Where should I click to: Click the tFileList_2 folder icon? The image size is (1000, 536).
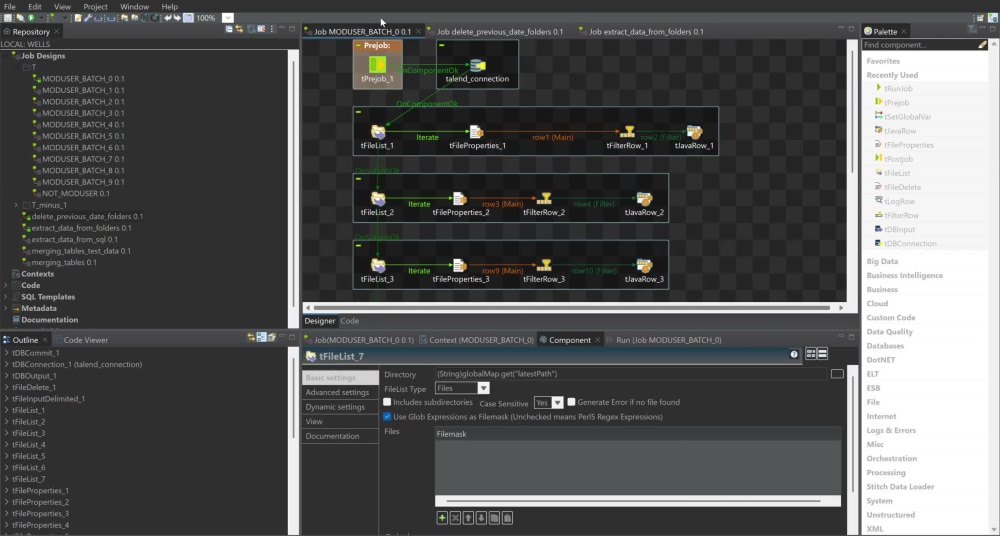pyautogui.click(x=378, y=199)
